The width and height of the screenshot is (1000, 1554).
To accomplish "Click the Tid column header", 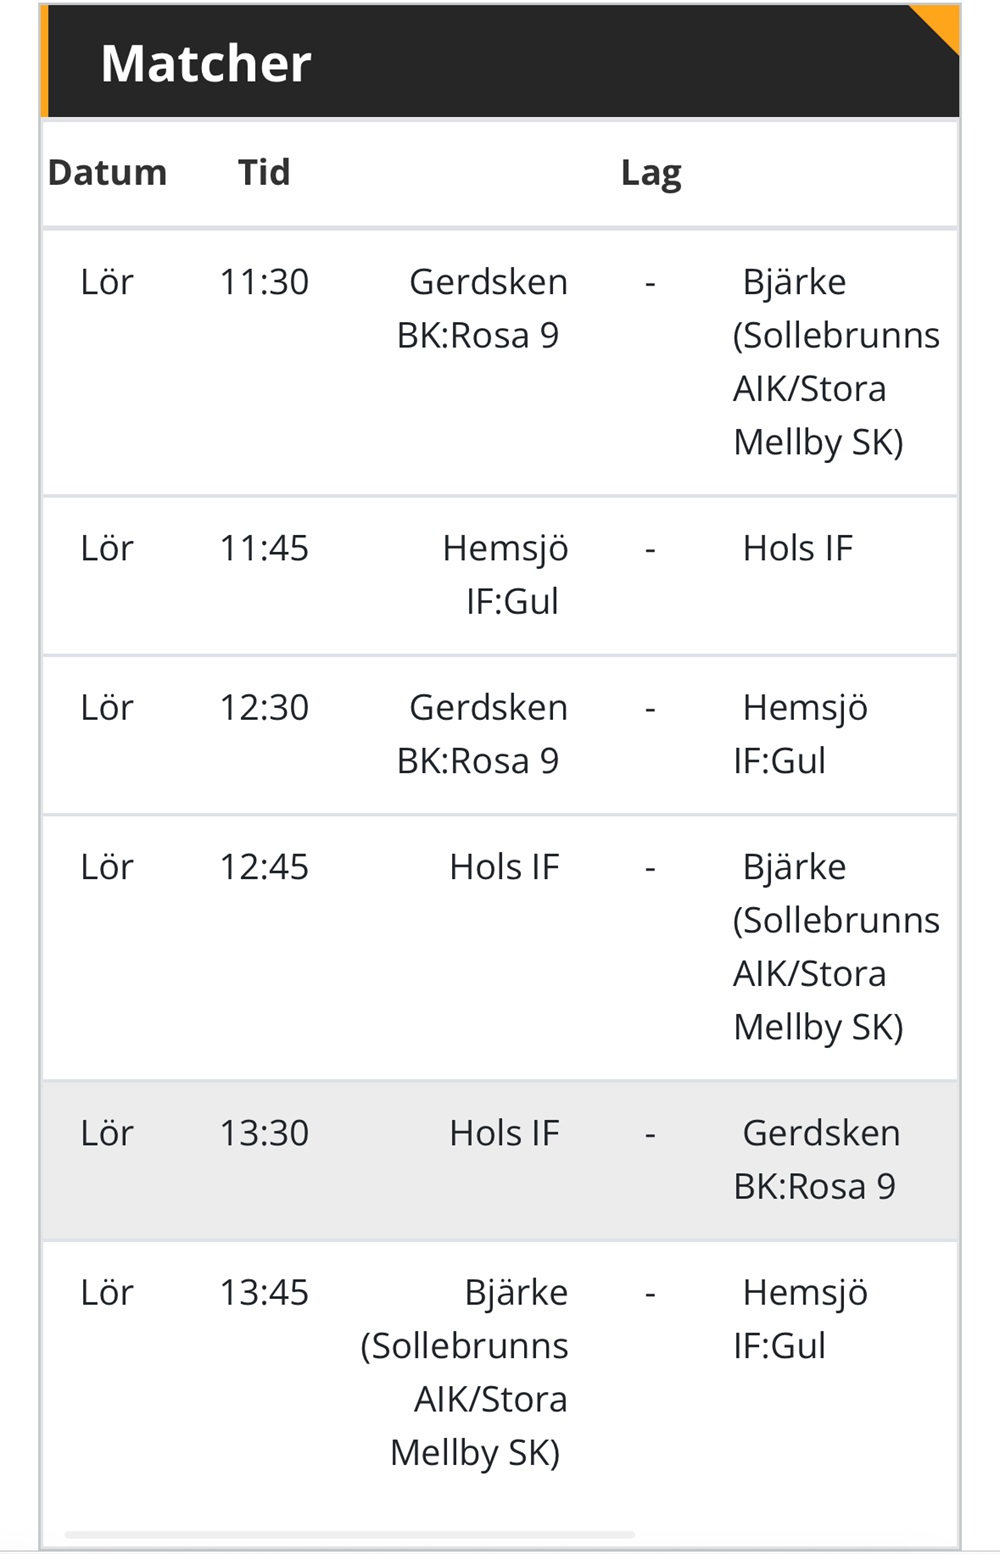I will (x=264, y=172).
